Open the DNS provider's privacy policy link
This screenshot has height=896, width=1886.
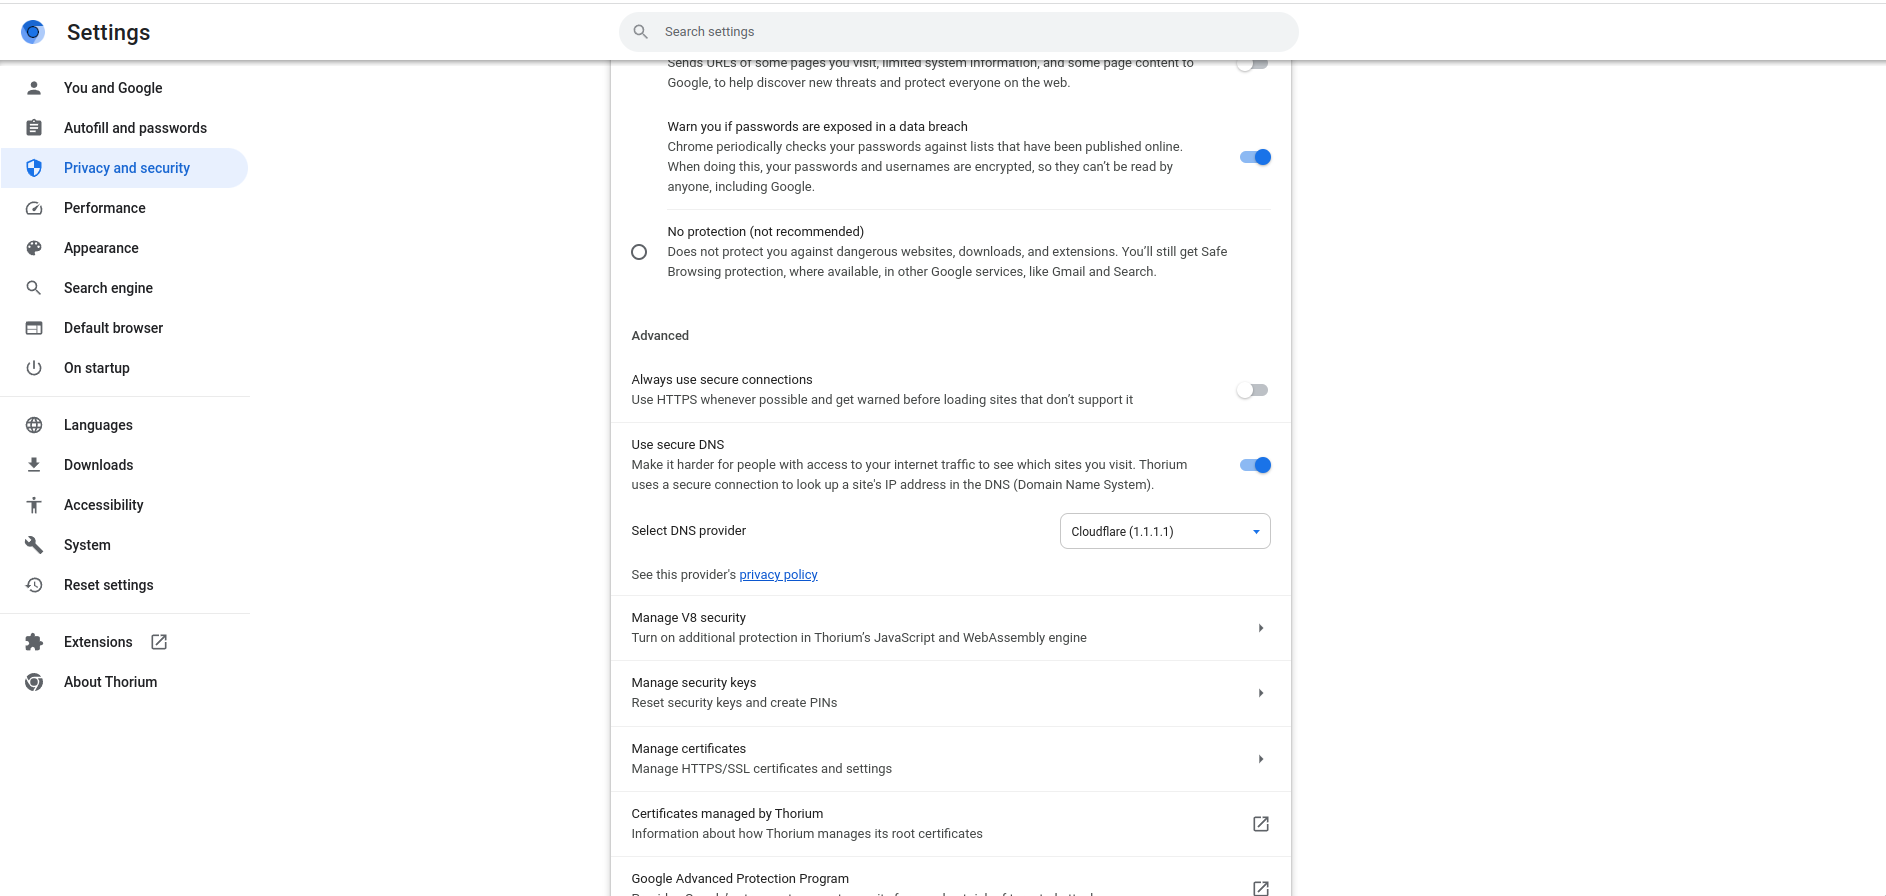pyautogui.click(x=778, y=575)
